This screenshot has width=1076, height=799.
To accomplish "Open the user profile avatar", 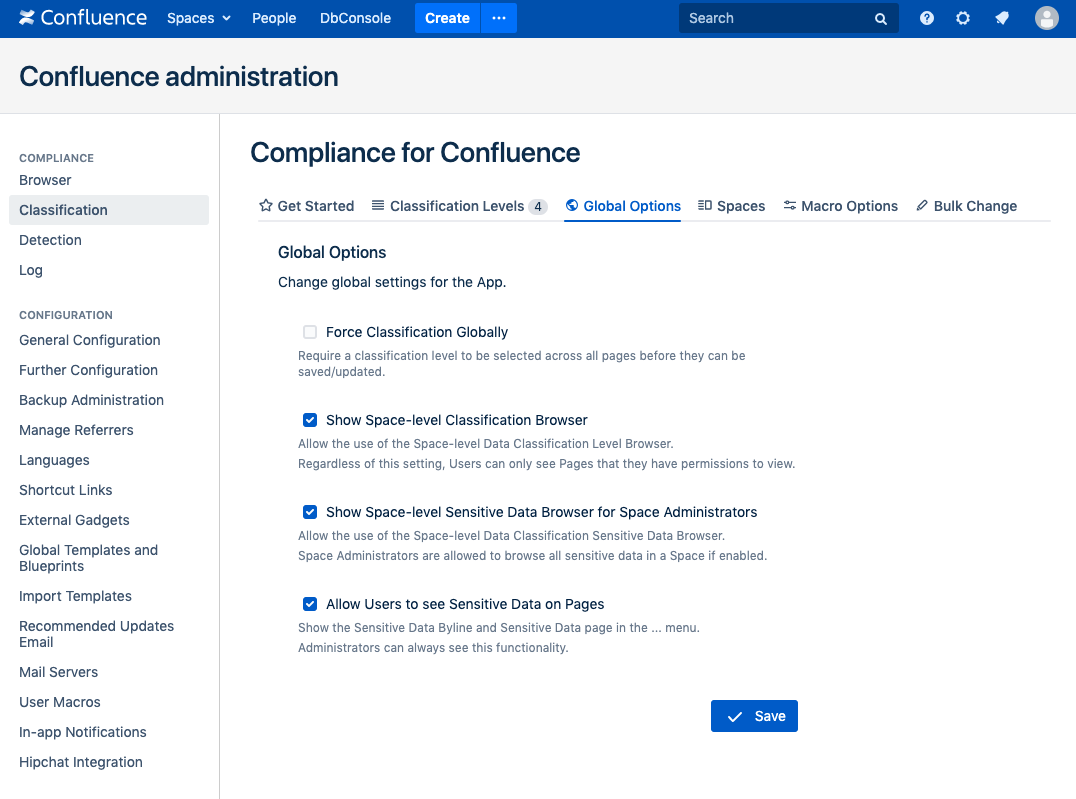I will pos(1046,18).
